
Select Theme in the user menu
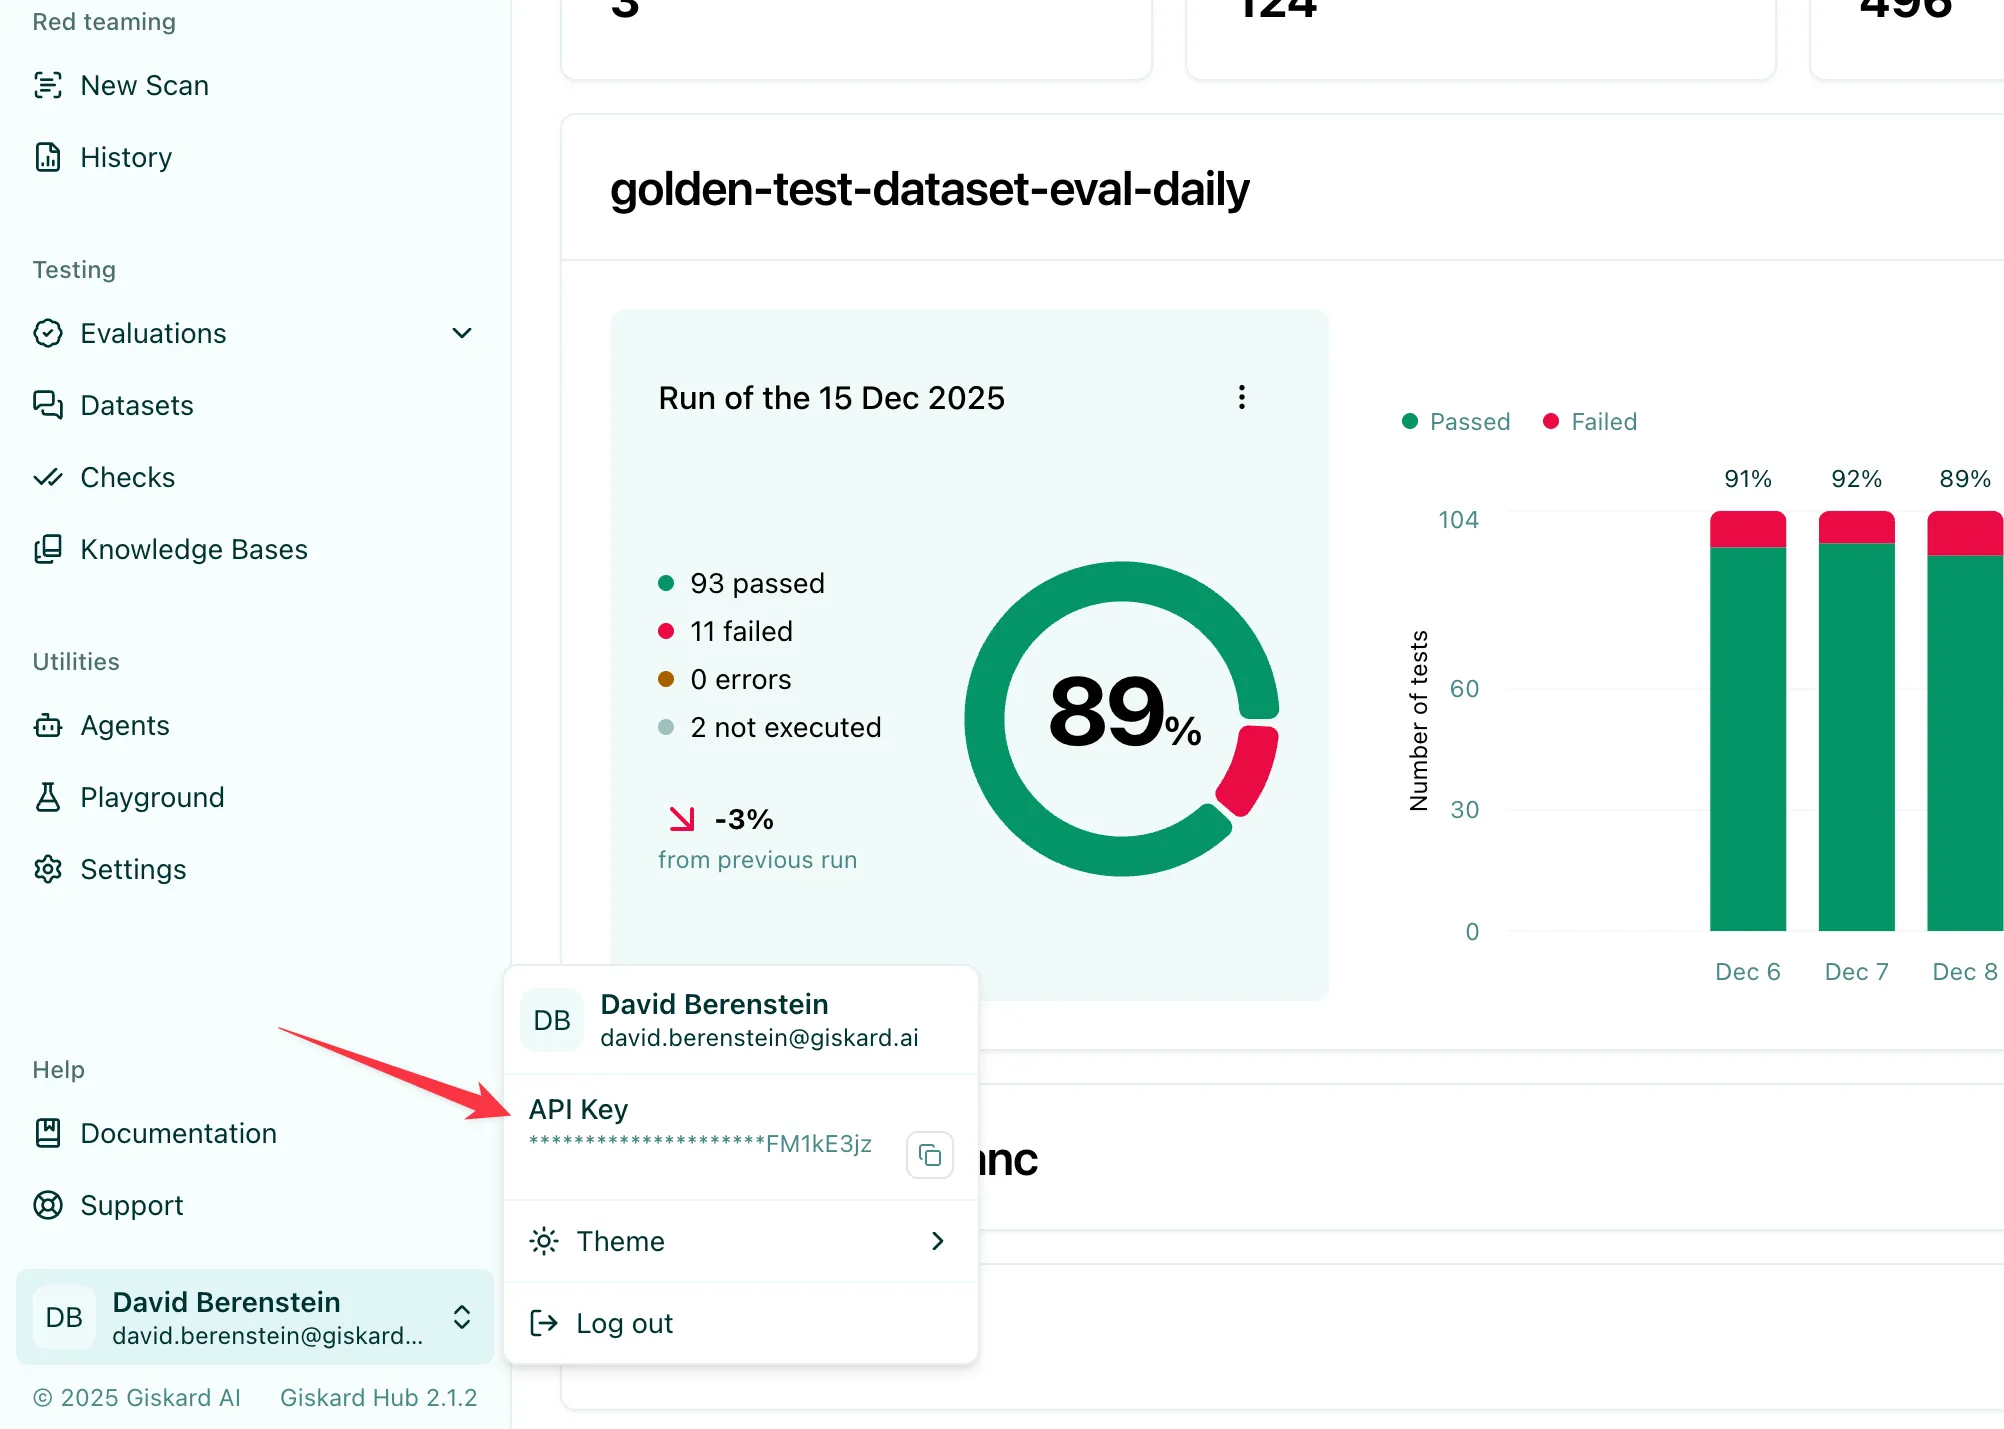coord(619,1241)
